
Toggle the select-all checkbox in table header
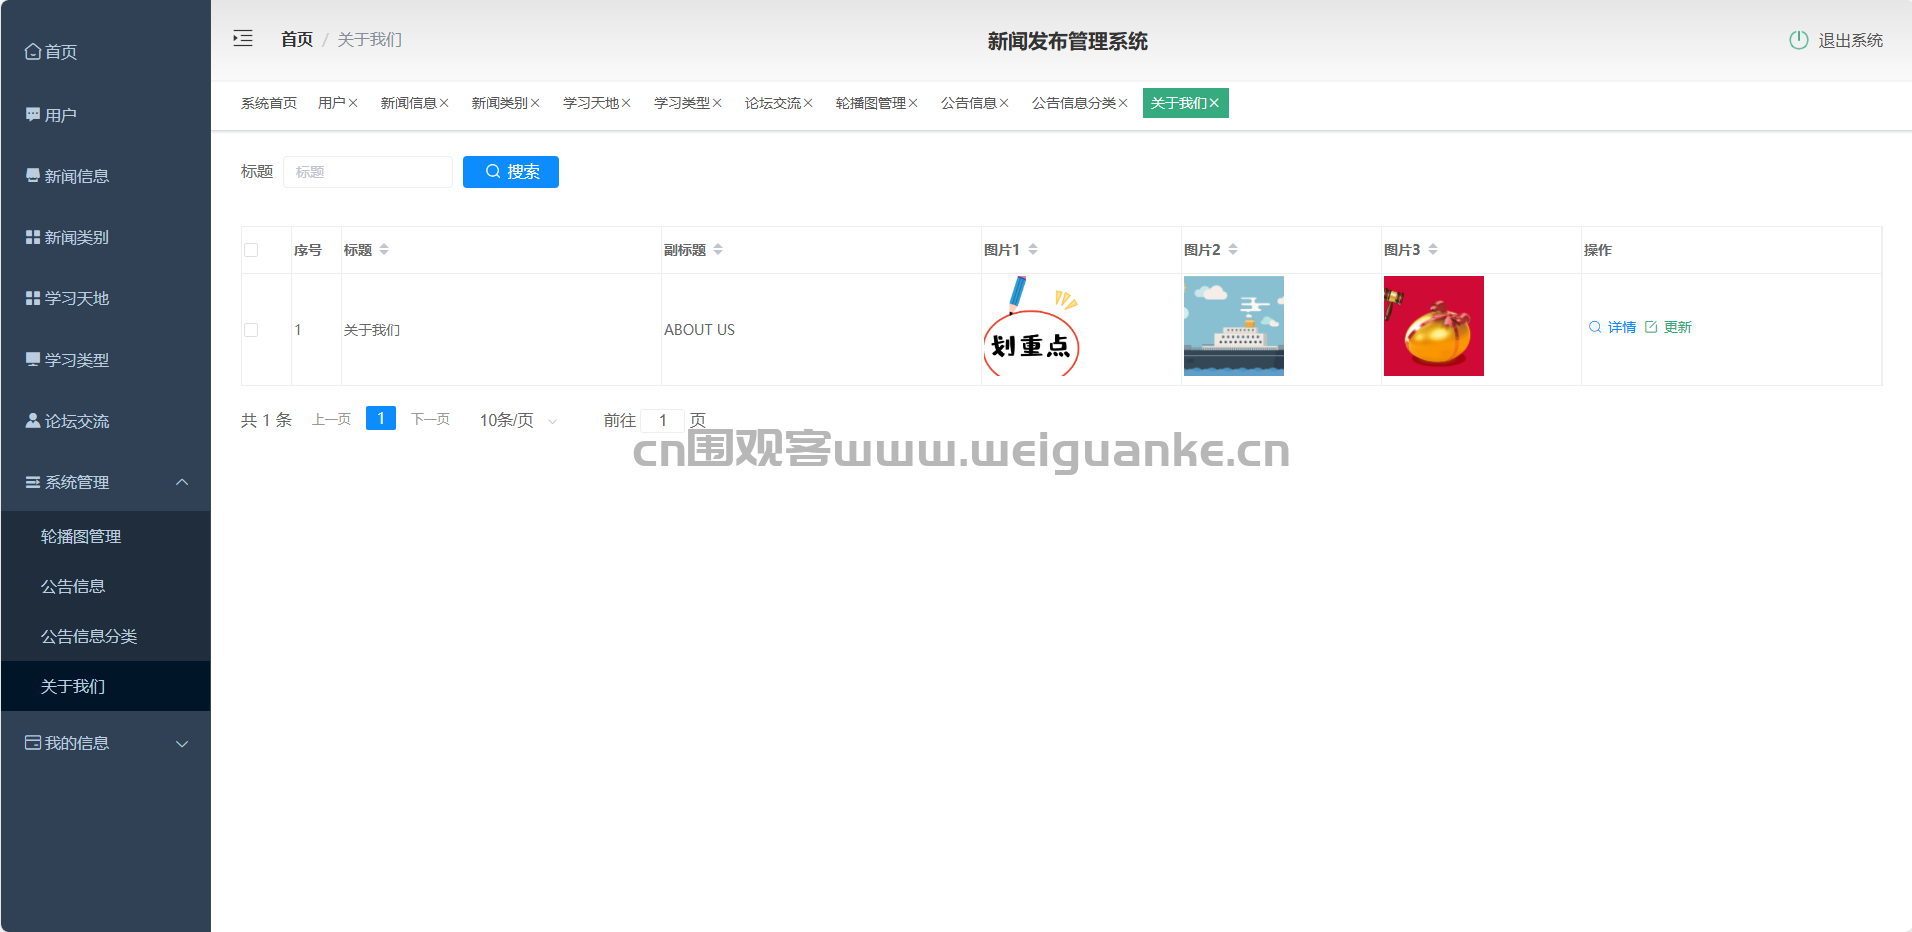pyautogui.click(x=251, y=250)
